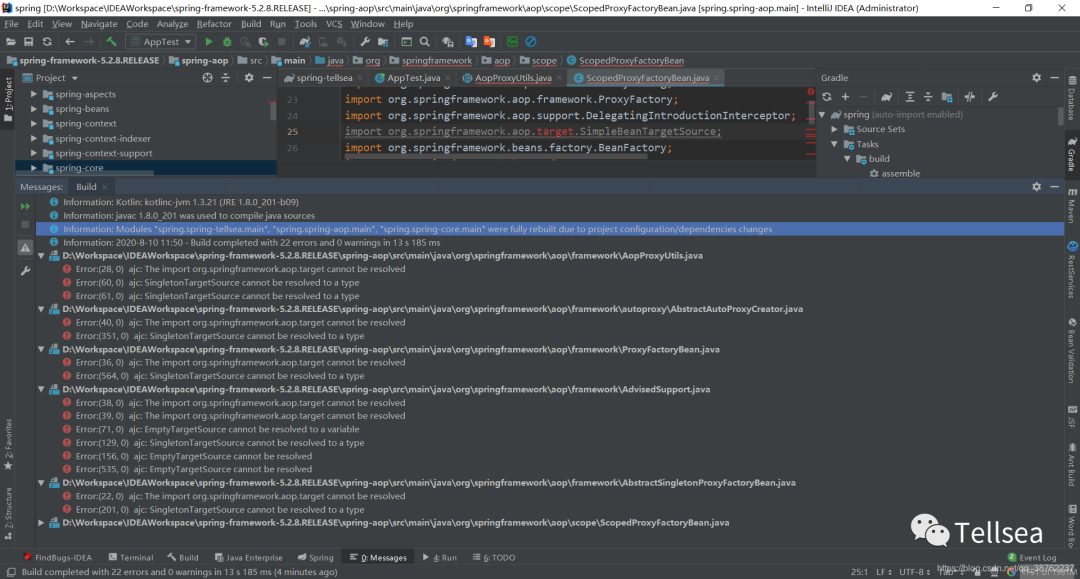
Task: Hide the Project panel with minus icon
Action: pyautogui.click(x=267, y=78)
